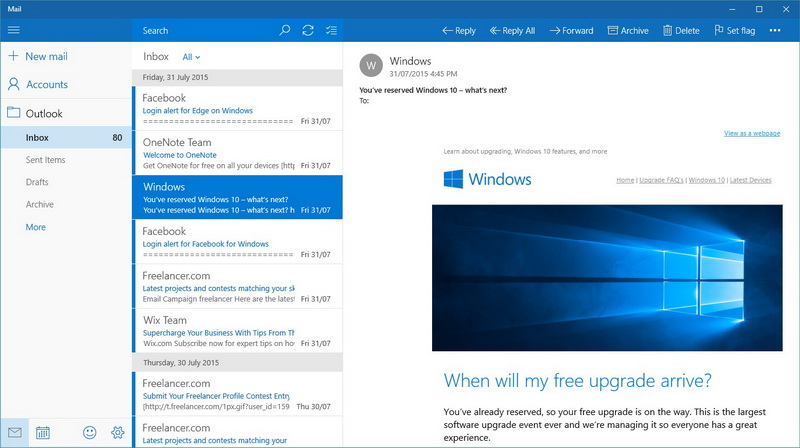Archive the current message

pyautogui.click(x=628, y=30)
